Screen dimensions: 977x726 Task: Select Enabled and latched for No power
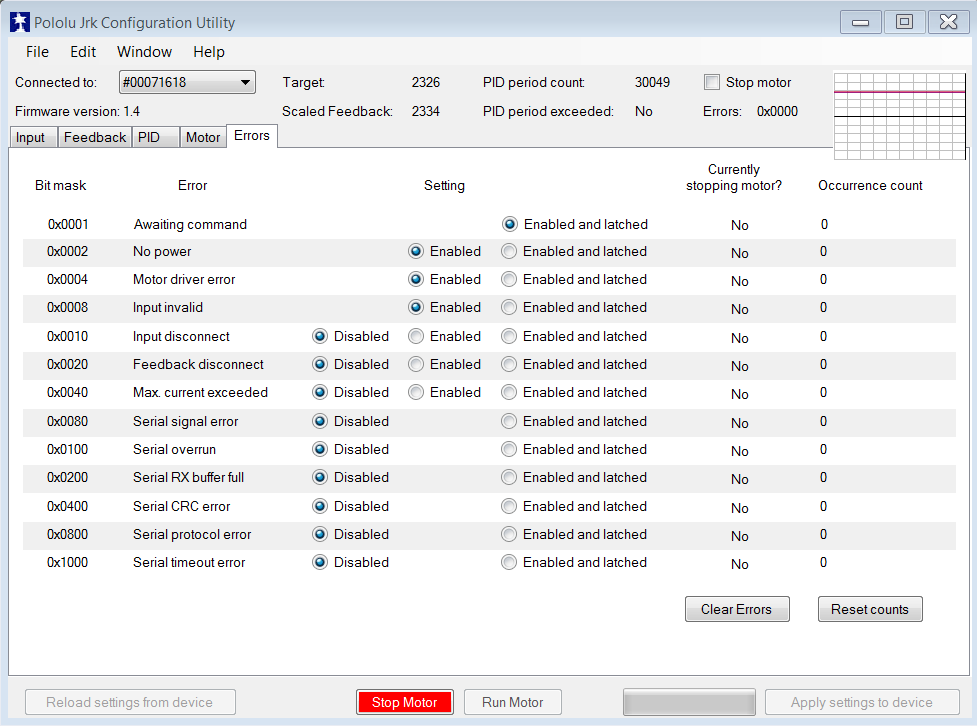click(x=509, y=252)
